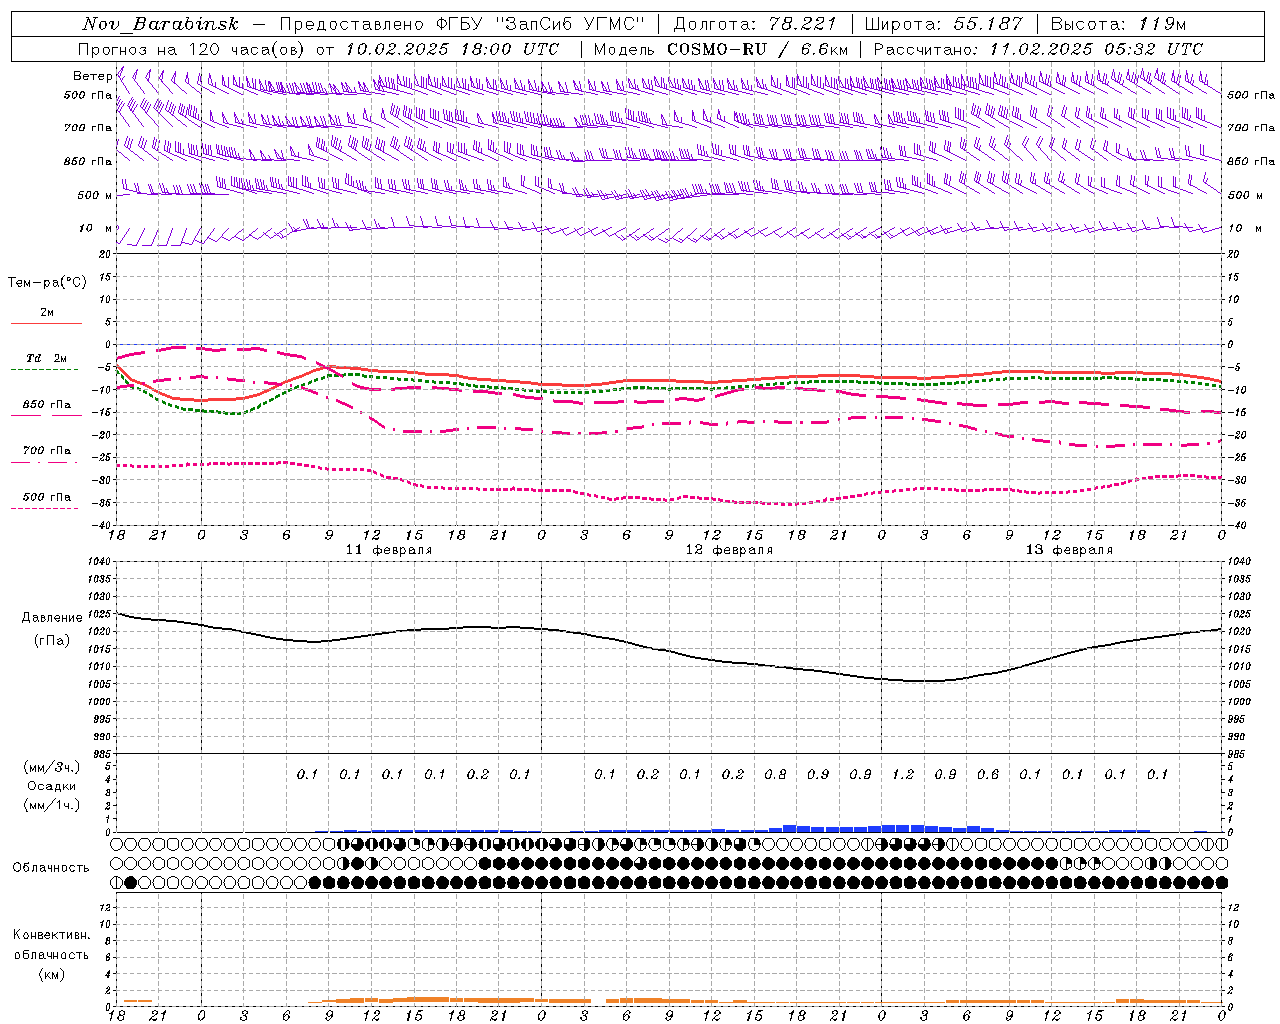Click the red solid 2м legend line

[x=46, y=324]
